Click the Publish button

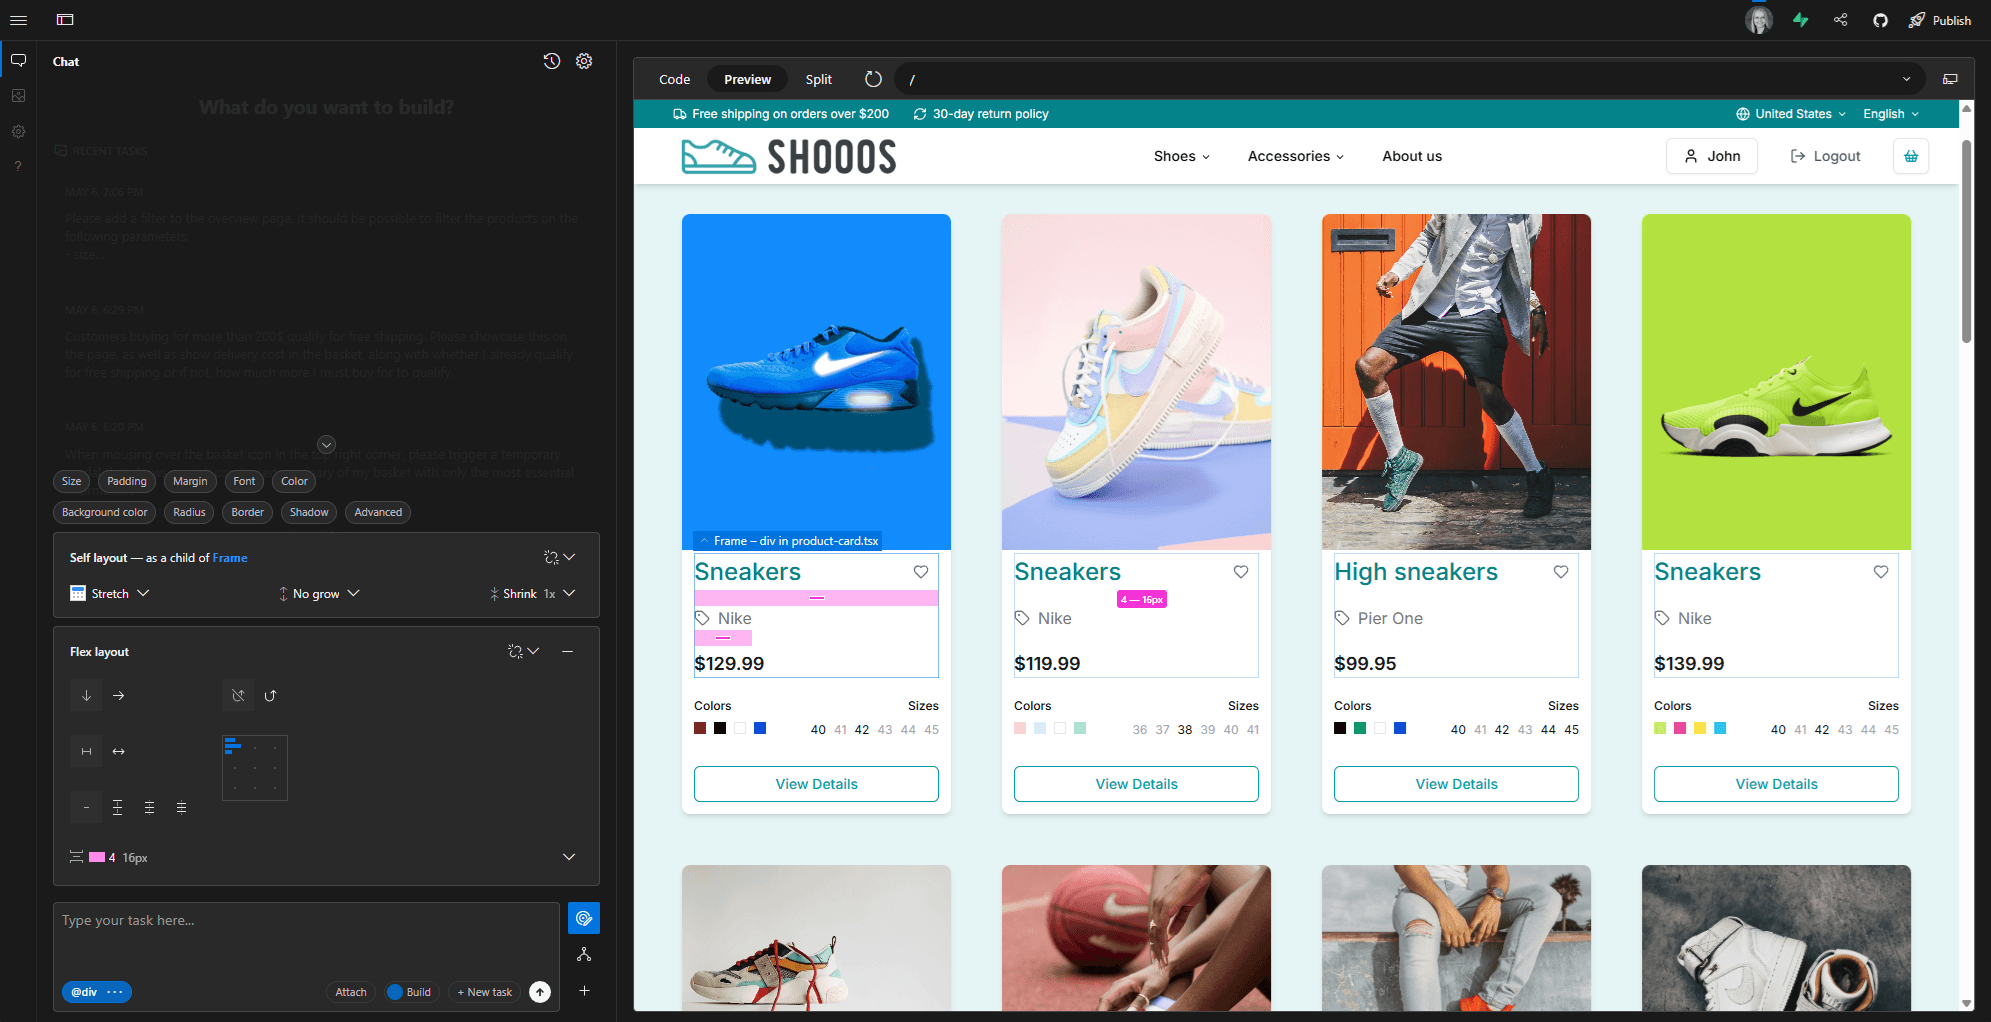tap(1940, 20)
